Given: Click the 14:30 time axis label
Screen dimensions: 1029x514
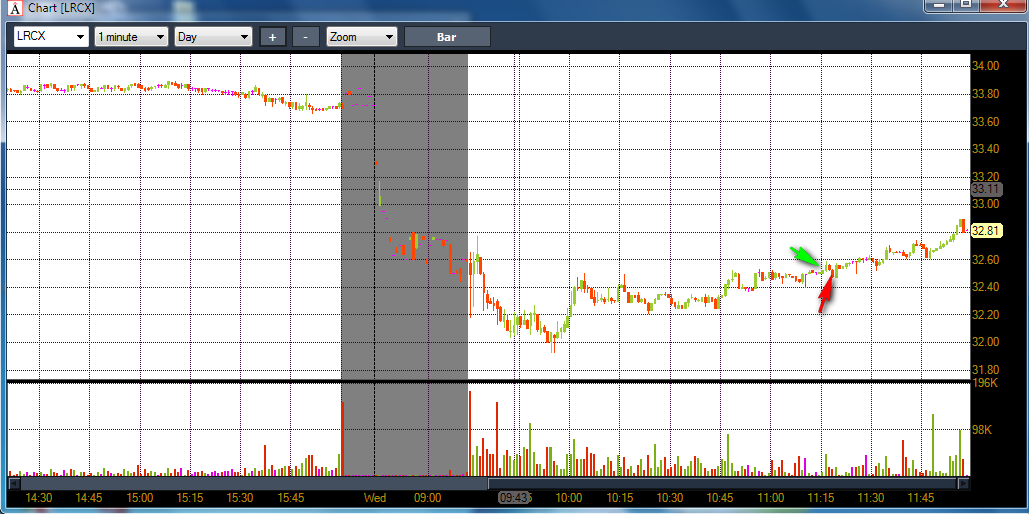Looking at the screenshot, I should coord(39,498).
